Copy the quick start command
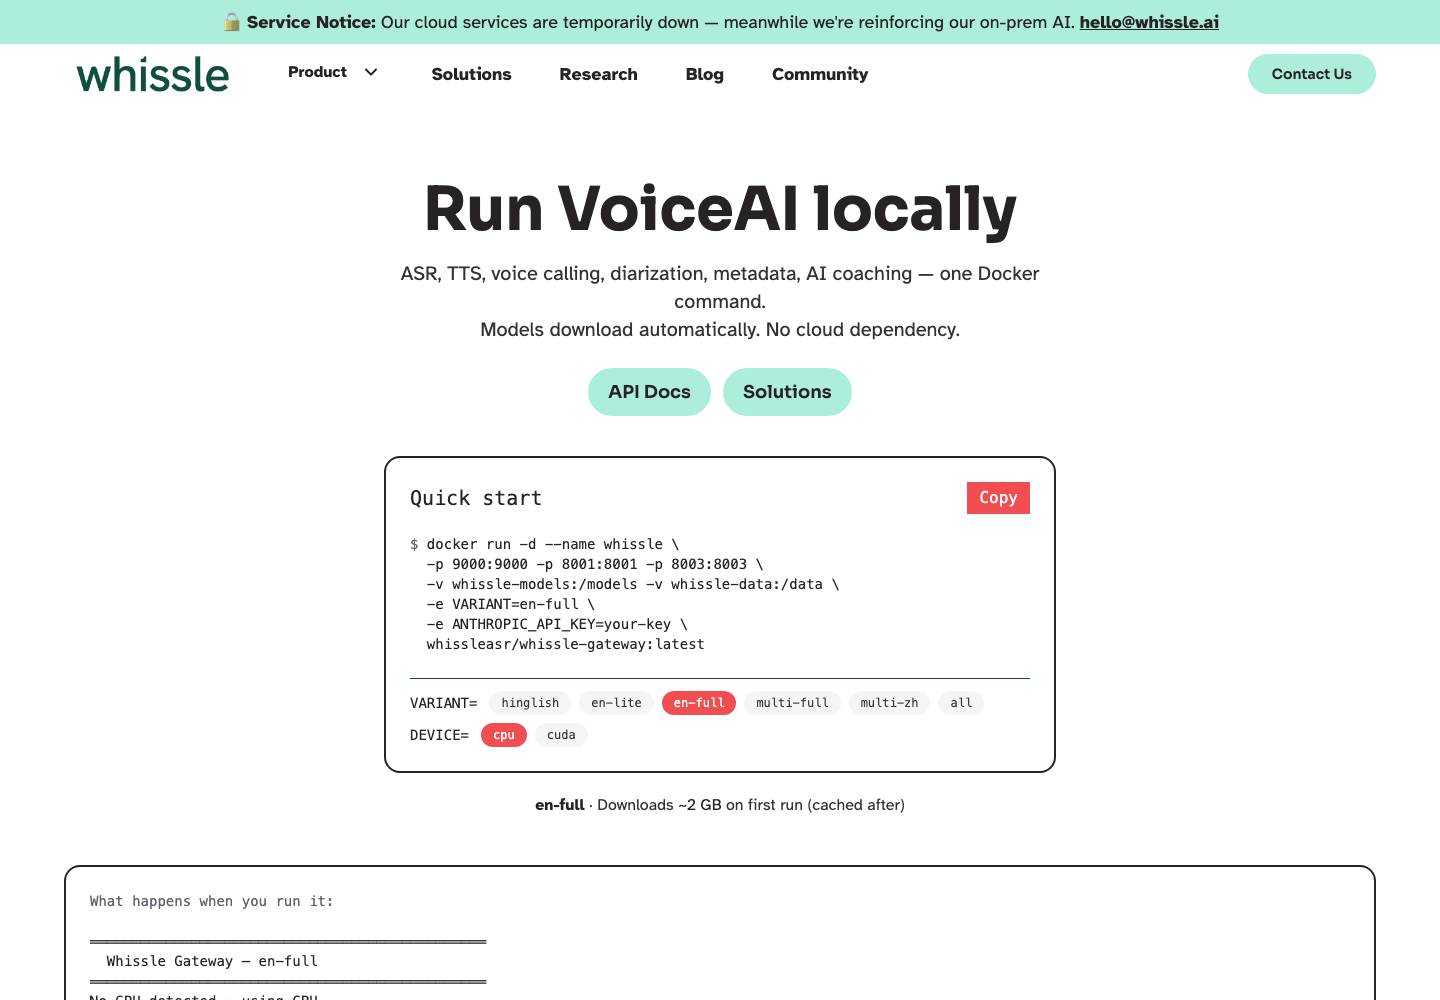The height and width of the screenshot is (1000, 1440). click(998, 498)
